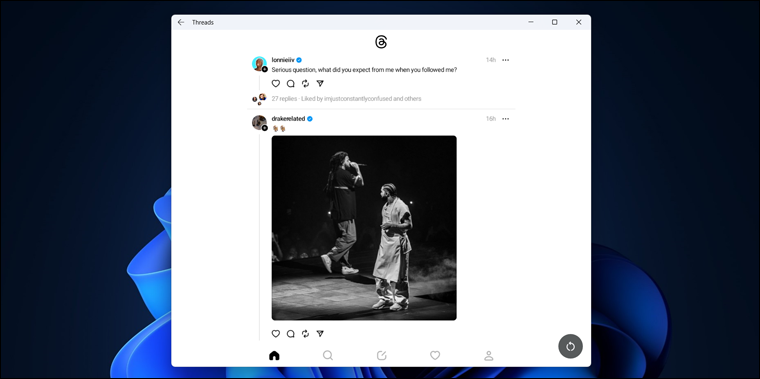
Task: Compose a new thread from bottom bar
Action: pyautogui.click(x=381, y=356)
